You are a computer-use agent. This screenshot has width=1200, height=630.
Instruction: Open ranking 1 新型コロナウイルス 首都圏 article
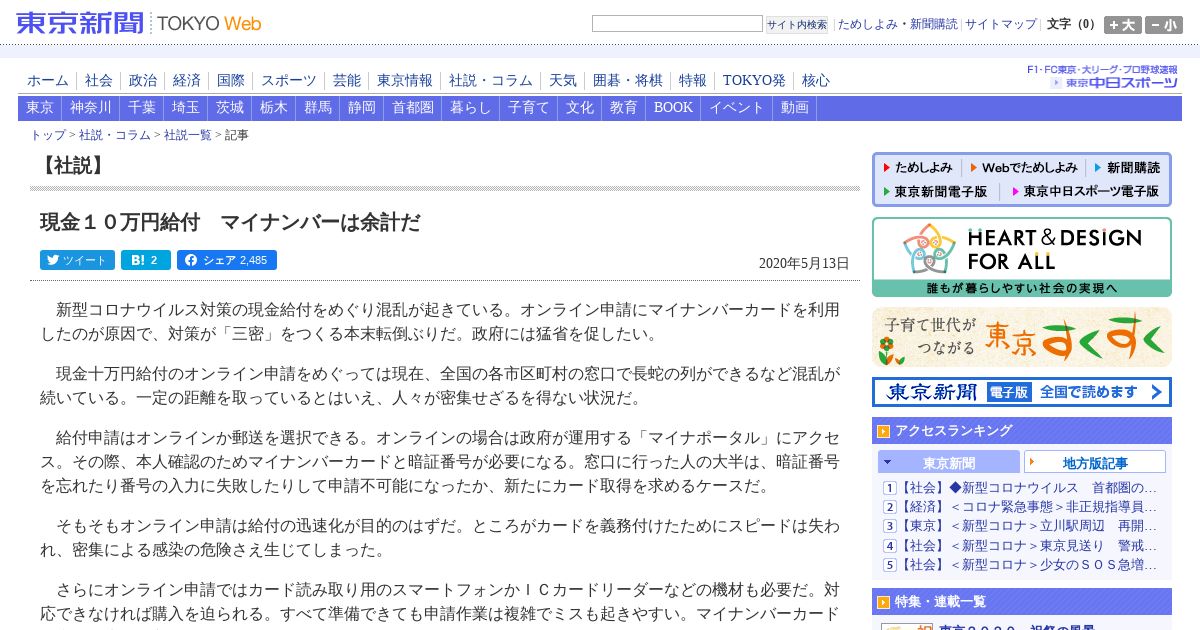(1027, 488)
